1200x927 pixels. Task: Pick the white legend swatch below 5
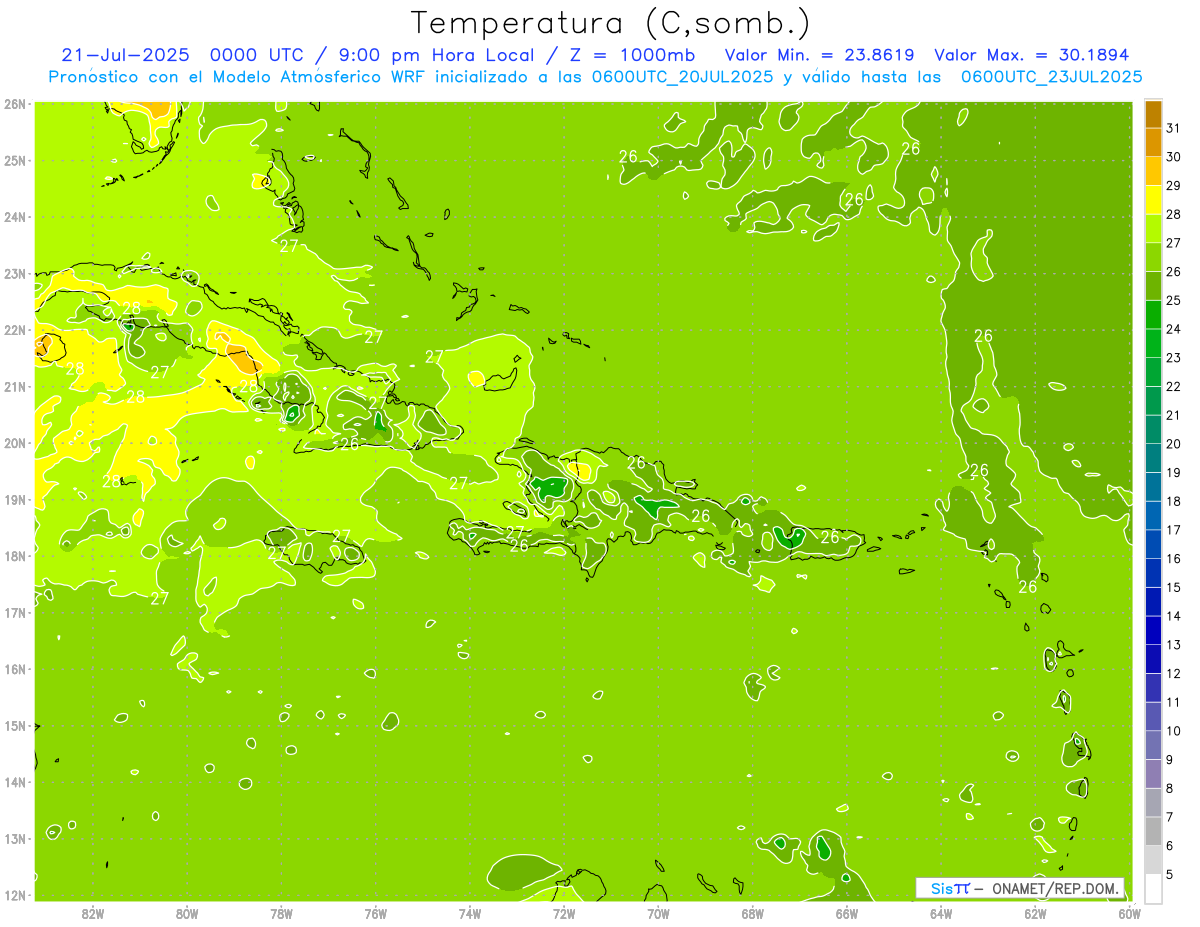(1153, 887)
